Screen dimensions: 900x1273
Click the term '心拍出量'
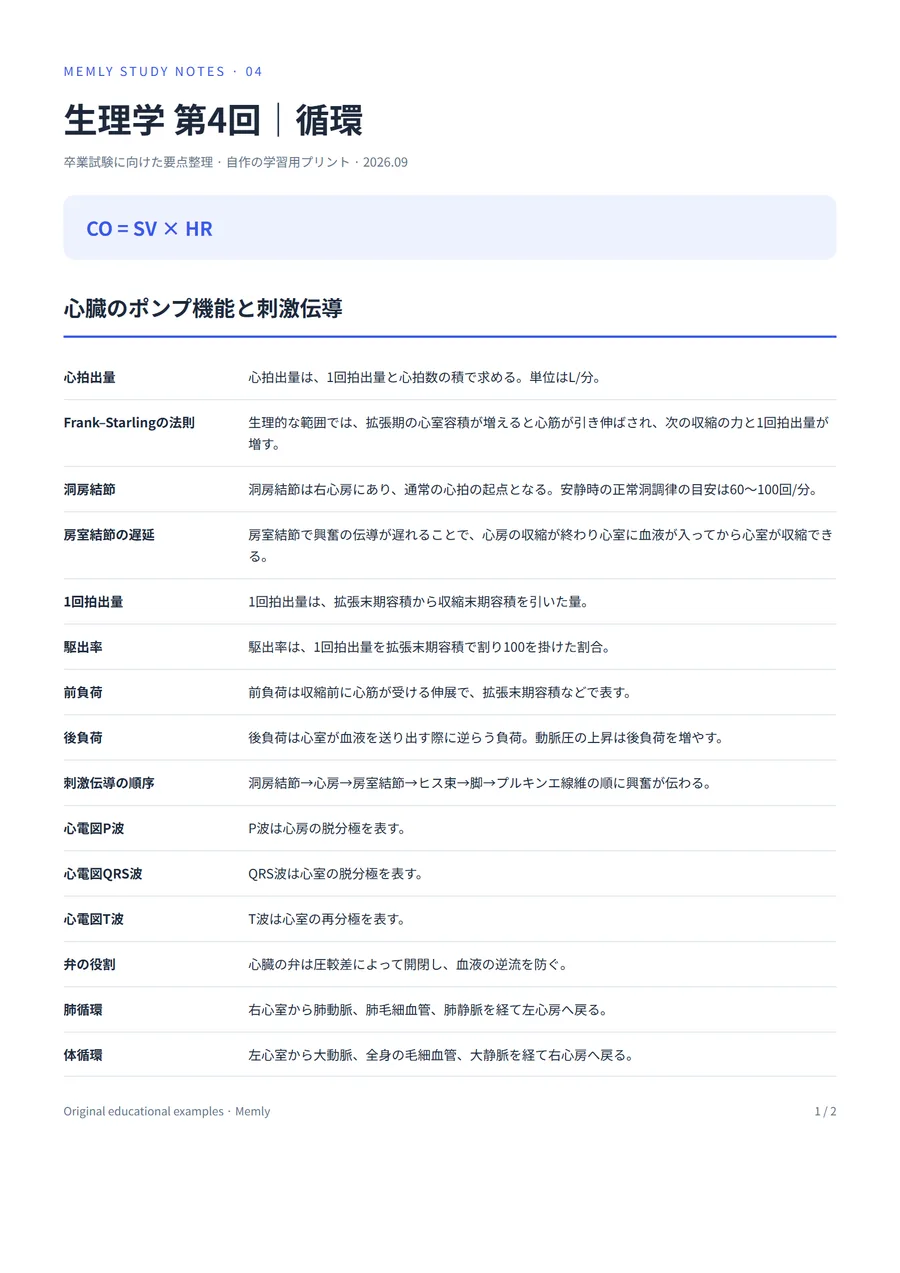[x=89, y=377]
